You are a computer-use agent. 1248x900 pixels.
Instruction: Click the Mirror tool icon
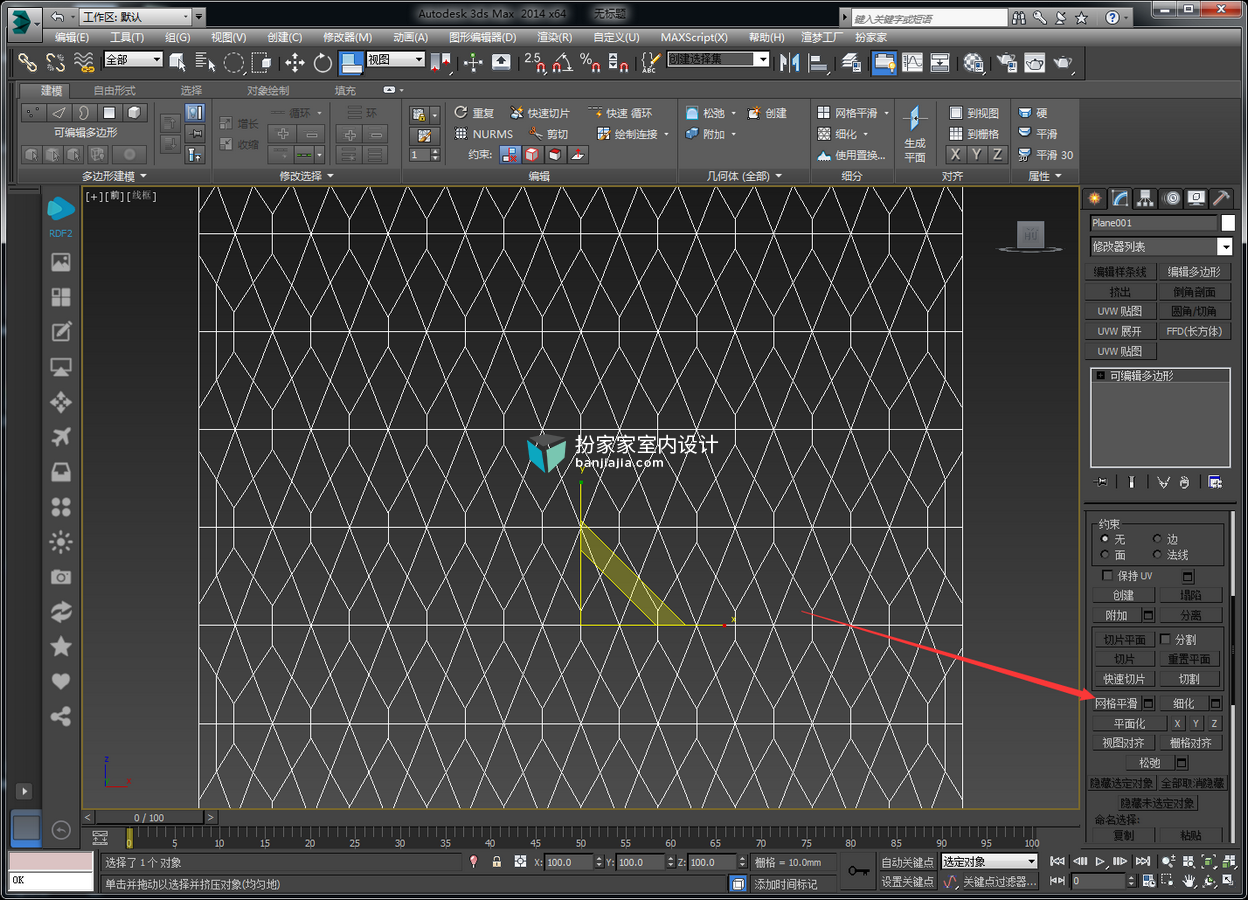pos(791,62)
